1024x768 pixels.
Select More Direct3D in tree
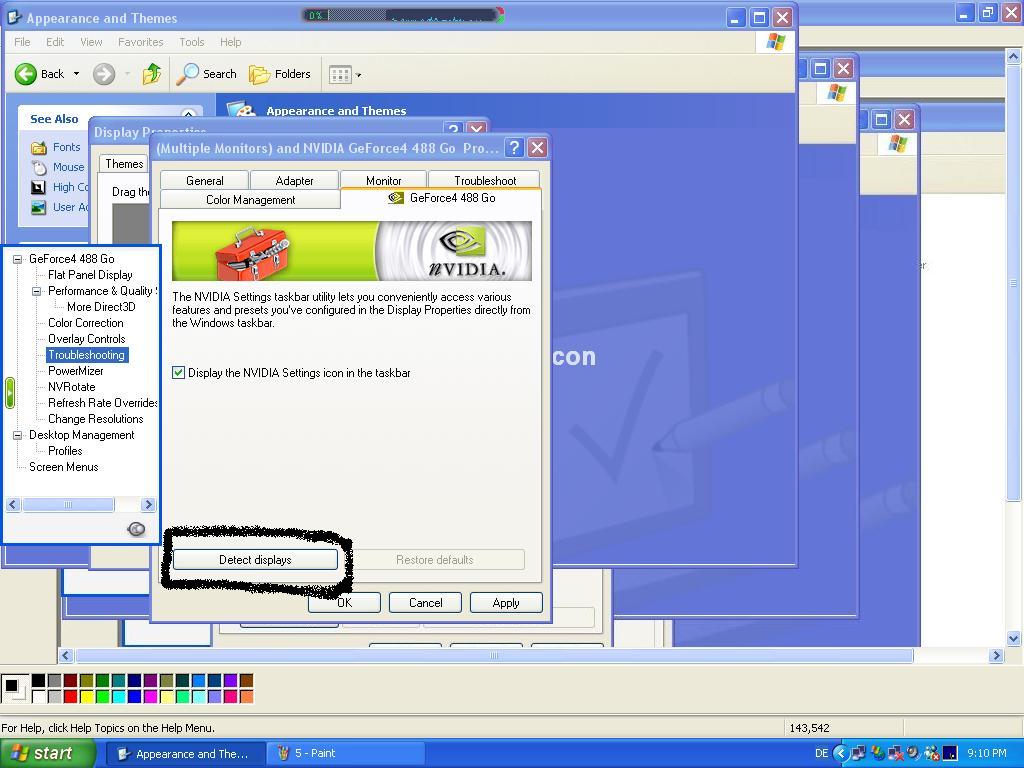(101, 307)
